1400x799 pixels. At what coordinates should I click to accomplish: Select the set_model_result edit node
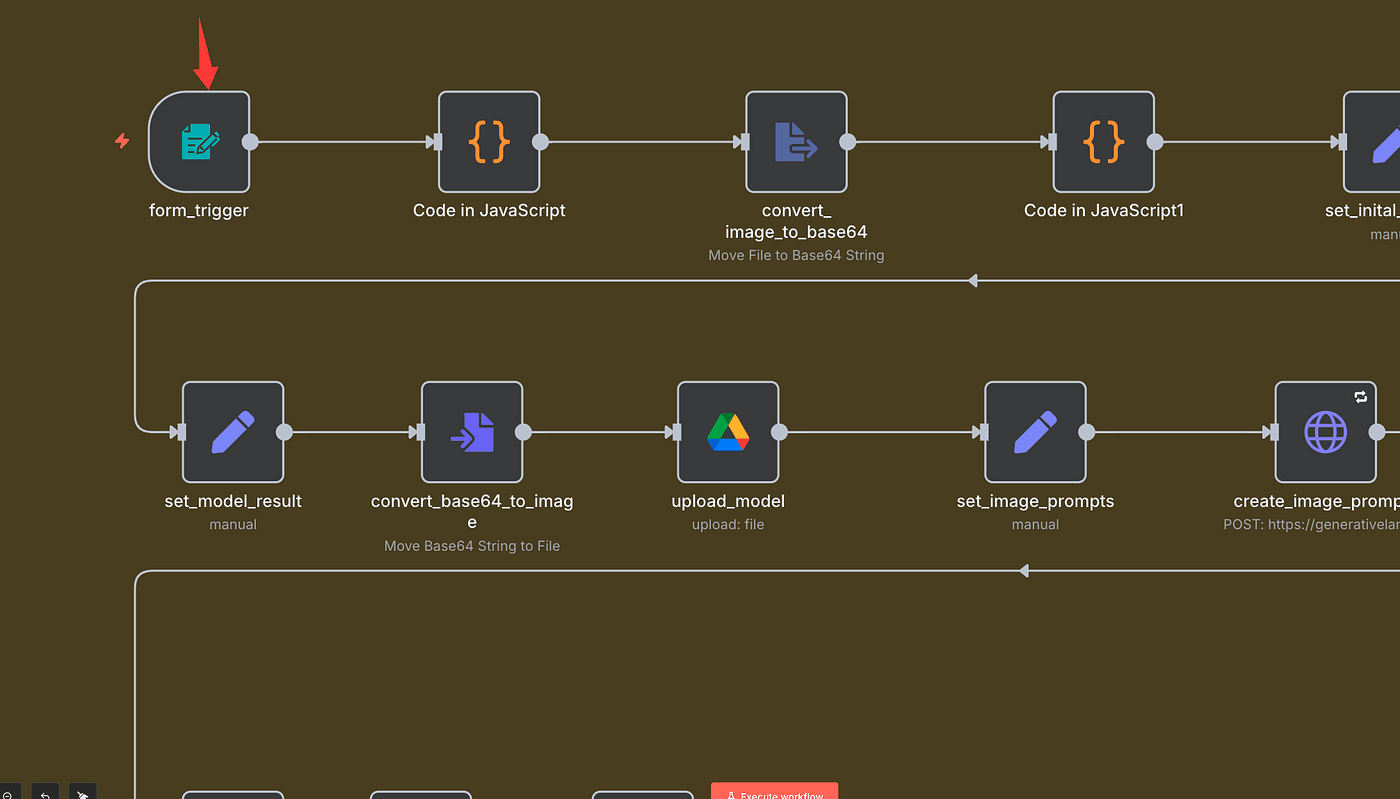click(x=233, y=432)
